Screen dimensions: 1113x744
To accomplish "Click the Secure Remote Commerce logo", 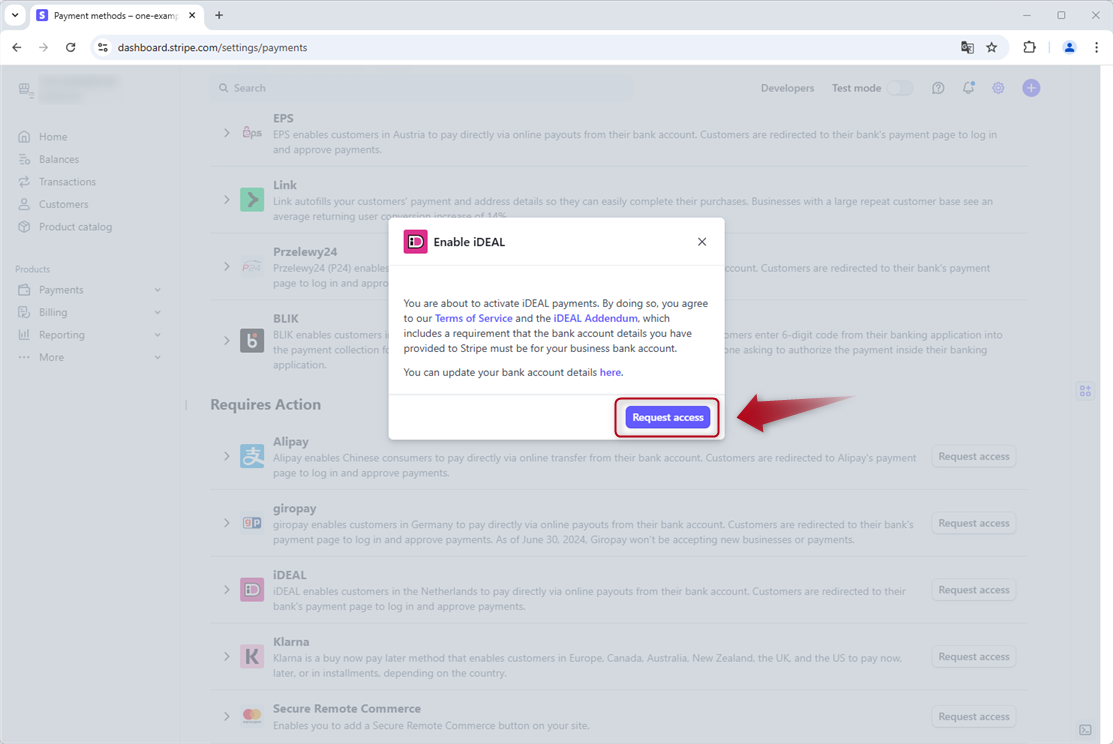I will 252,716.
